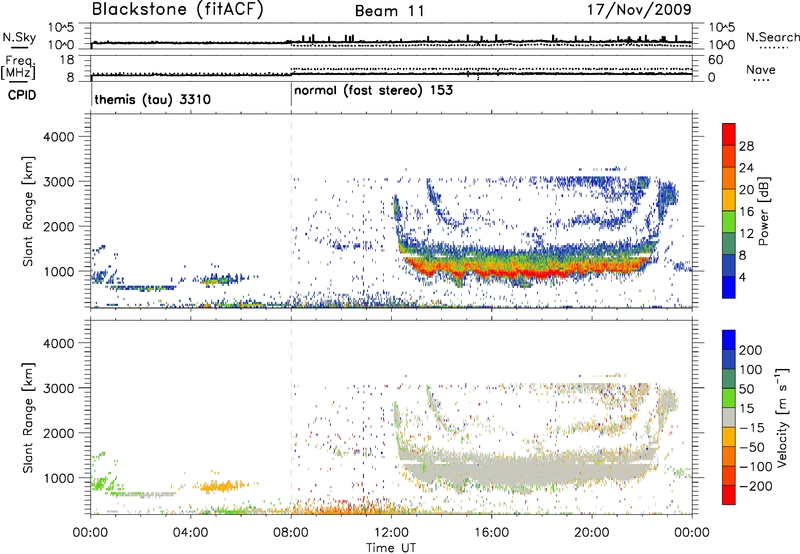Click the '3000' tick on the velocity panel
The image size is (800, 554).
[59, 388]
